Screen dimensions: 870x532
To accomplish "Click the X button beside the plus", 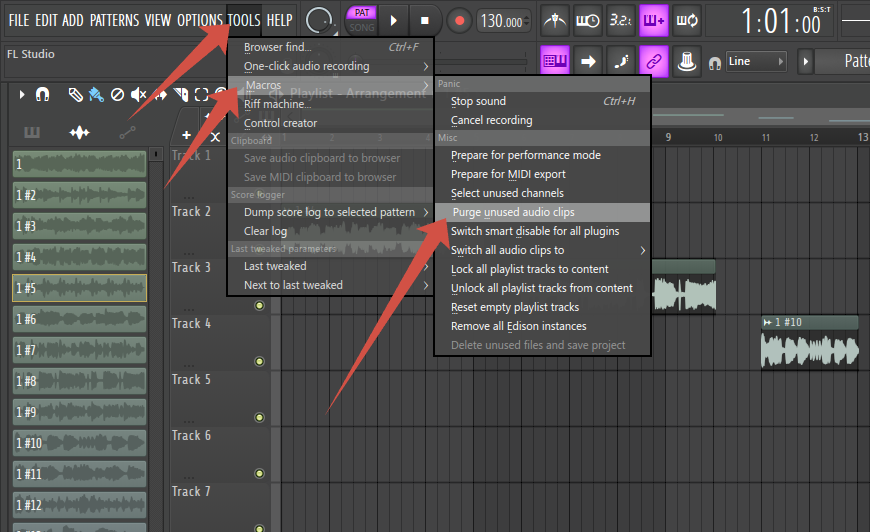I will click(215, 136).
